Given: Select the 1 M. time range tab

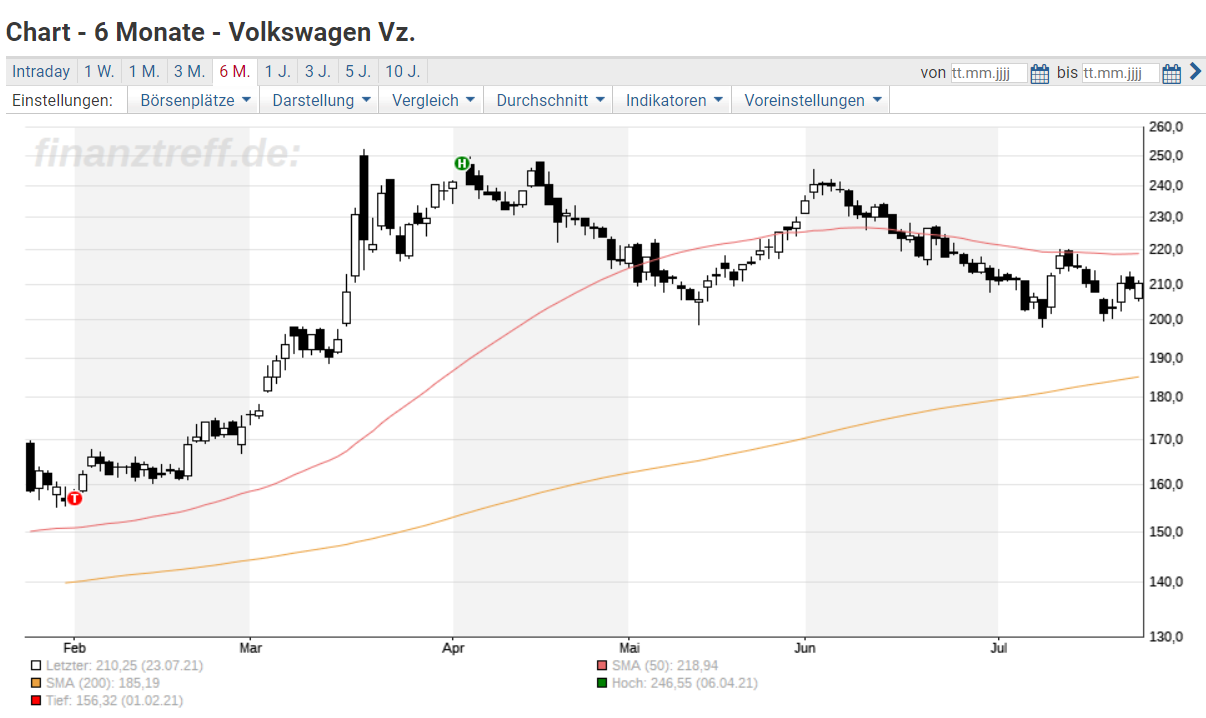Looking at the screenshot, I should [x=144, y=72].
